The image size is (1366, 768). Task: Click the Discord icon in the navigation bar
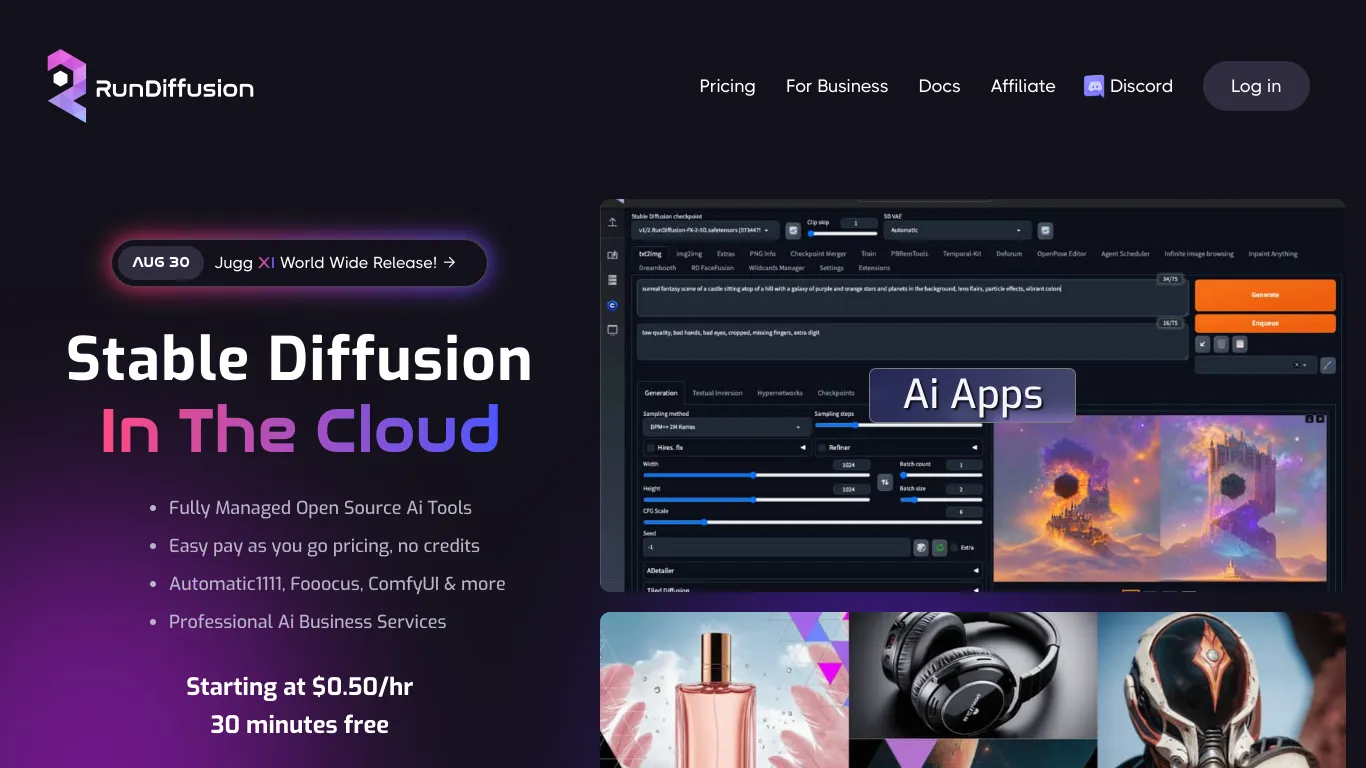[x=1092, y=86]
